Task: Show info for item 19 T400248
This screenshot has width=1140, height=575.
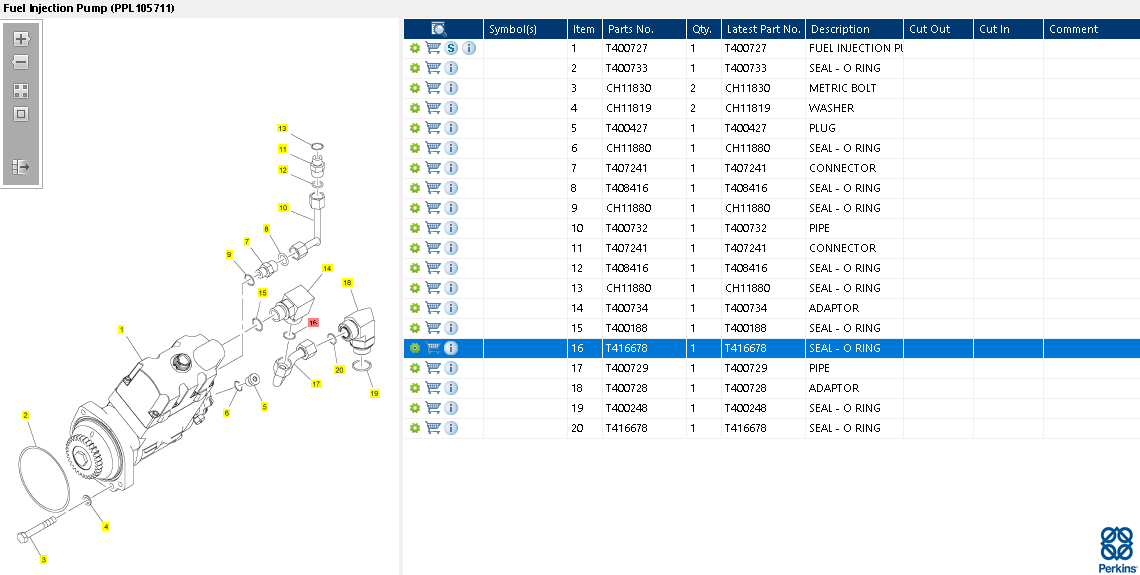Action: click(x=451, y=408)
